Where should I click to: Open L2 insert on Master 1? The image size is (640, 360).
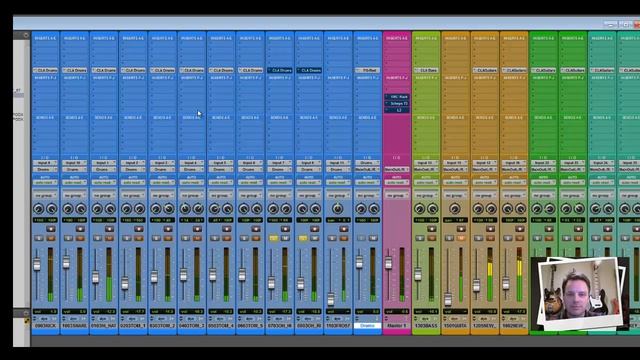click(x=396, y=110)
